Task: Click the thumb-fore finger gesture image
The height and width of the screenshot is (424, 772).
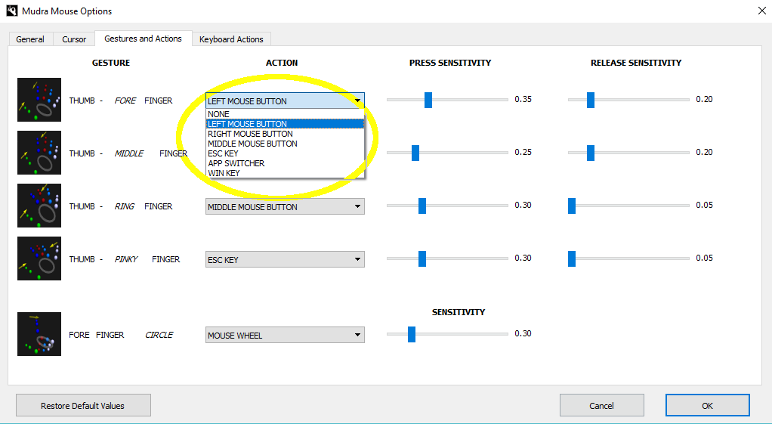Action: [39, 100]
